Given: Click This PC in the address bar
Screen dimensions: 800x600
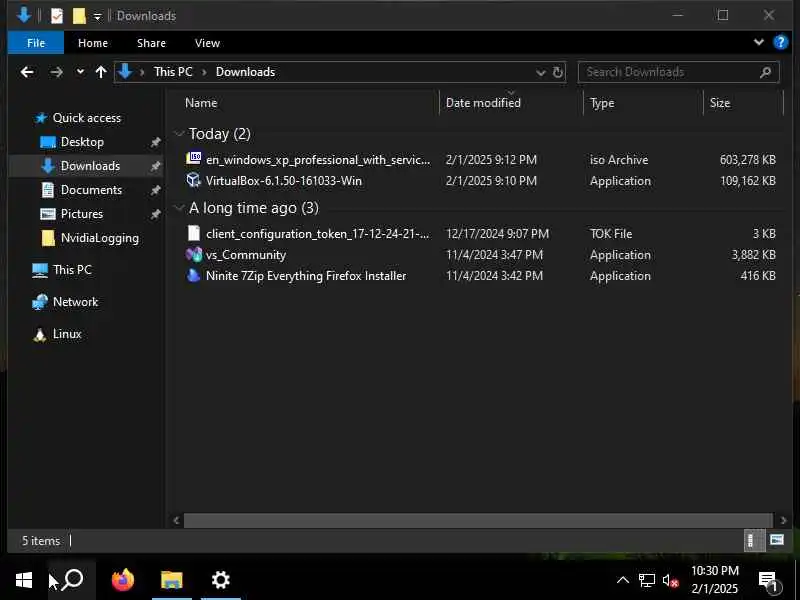Looking at the screenshot, I should click(173, 72).
